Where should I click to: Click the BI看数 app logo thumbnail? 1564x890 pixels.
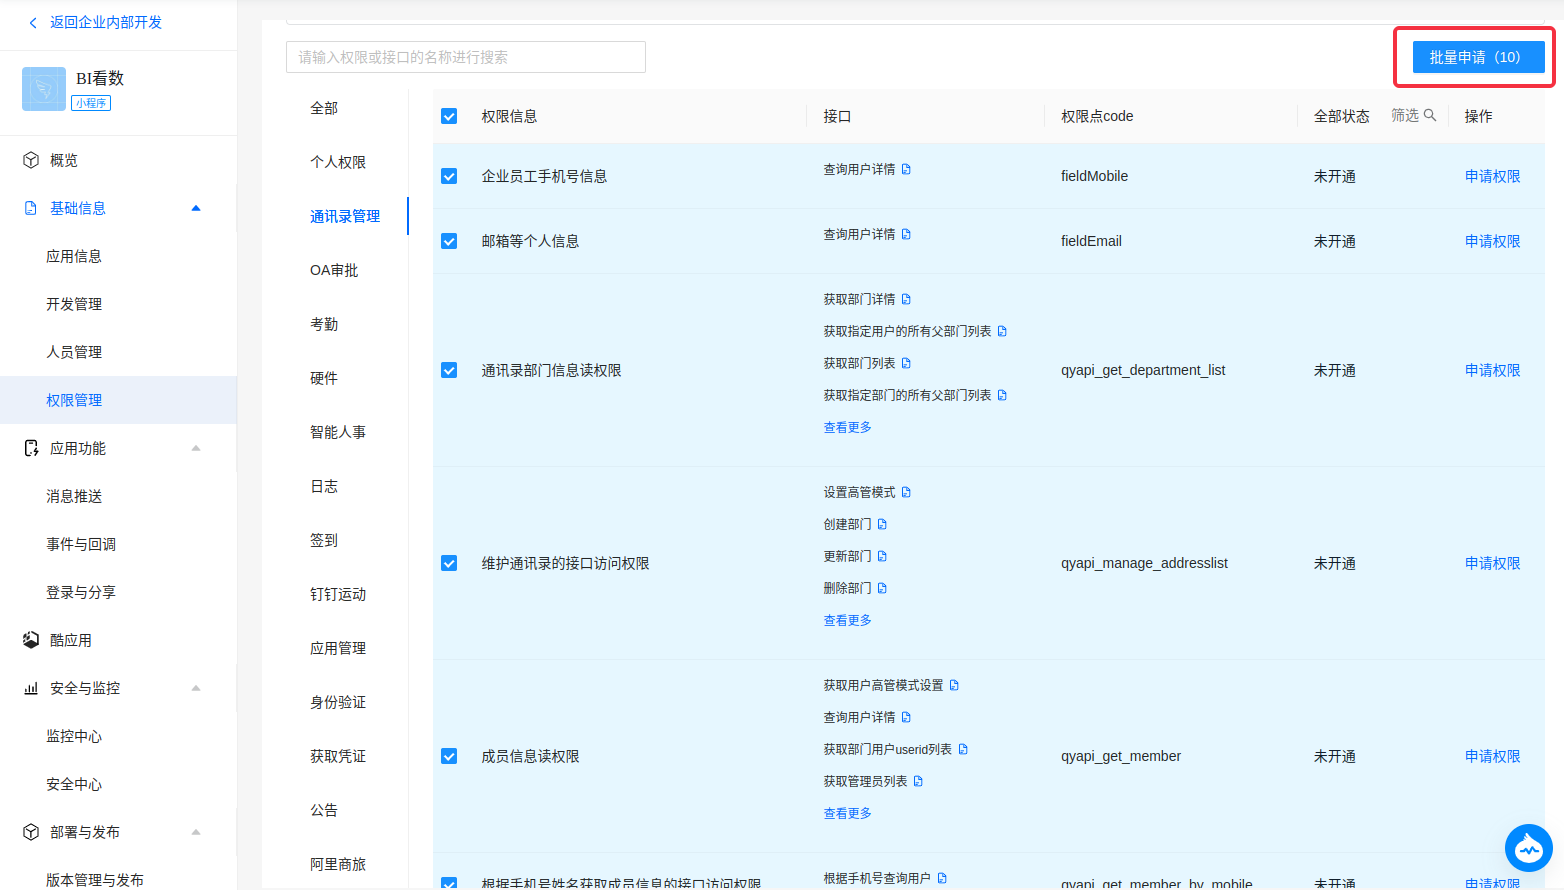(x=43, y=89)
